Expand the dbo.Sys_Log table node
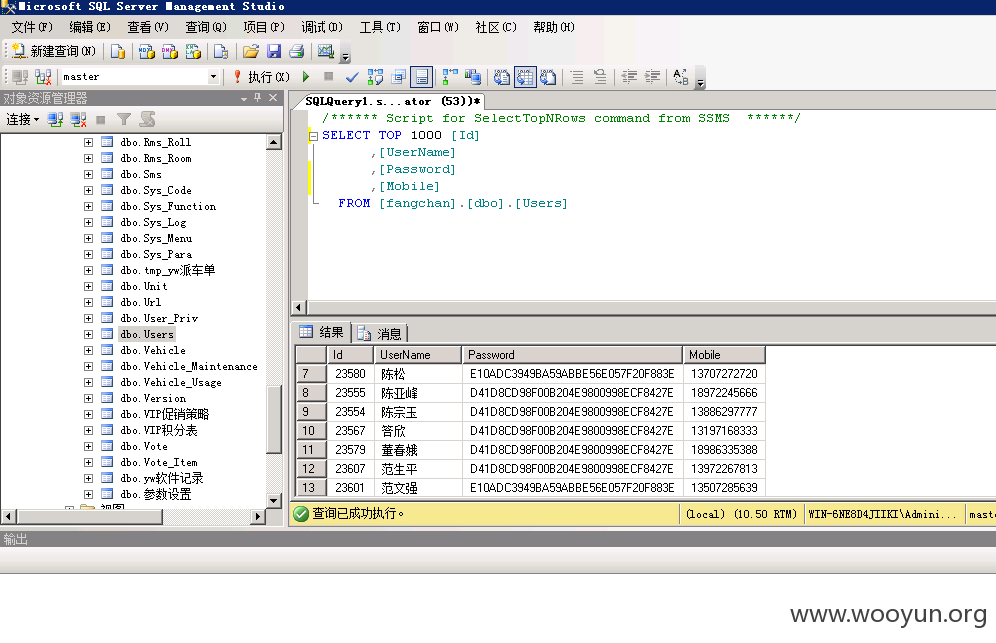 tap(88, 222)
